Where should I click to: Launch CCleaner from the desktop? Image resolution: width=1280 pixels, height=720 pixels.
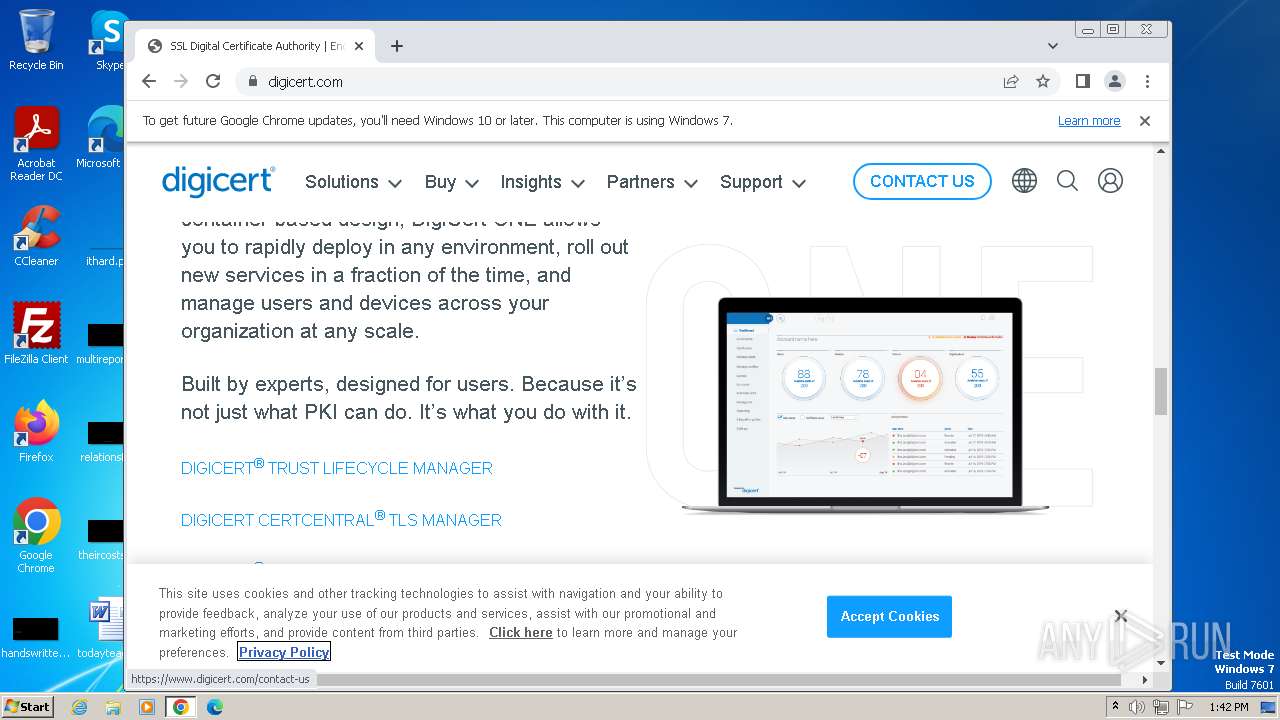pos(36,236)
